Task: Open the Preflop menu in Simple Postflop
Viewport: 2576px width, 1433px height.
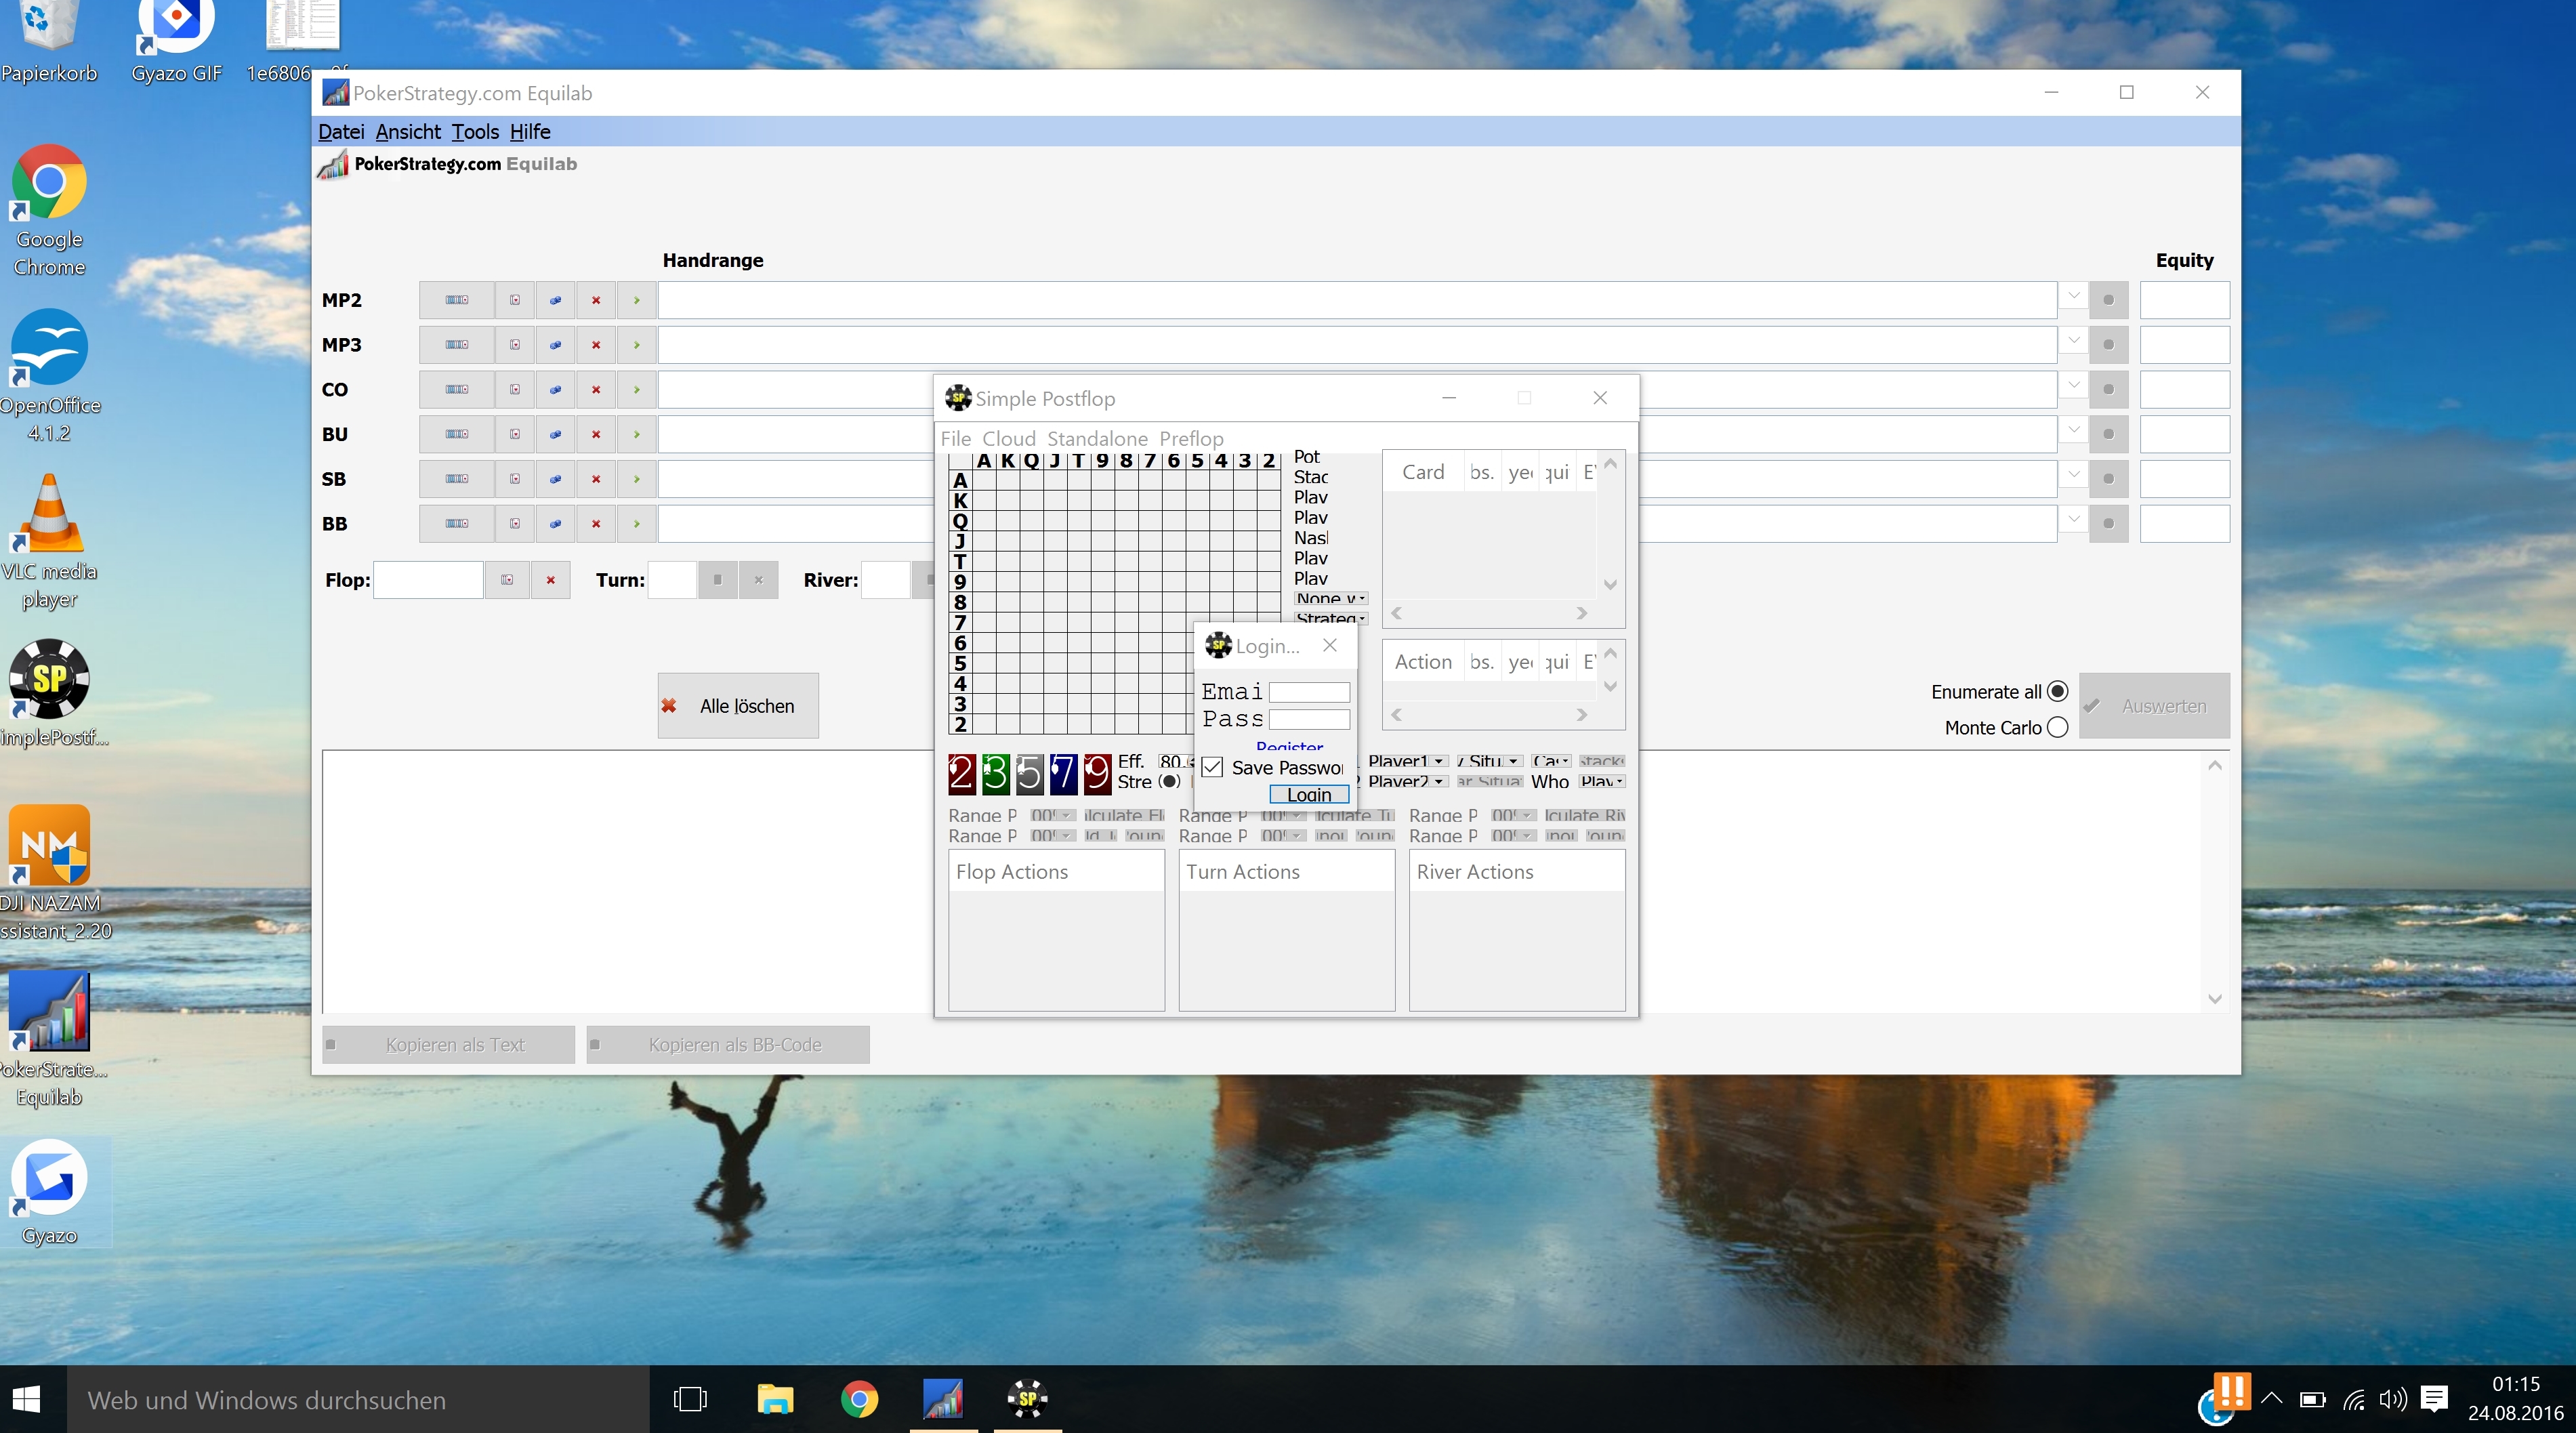Action: 1191,439
